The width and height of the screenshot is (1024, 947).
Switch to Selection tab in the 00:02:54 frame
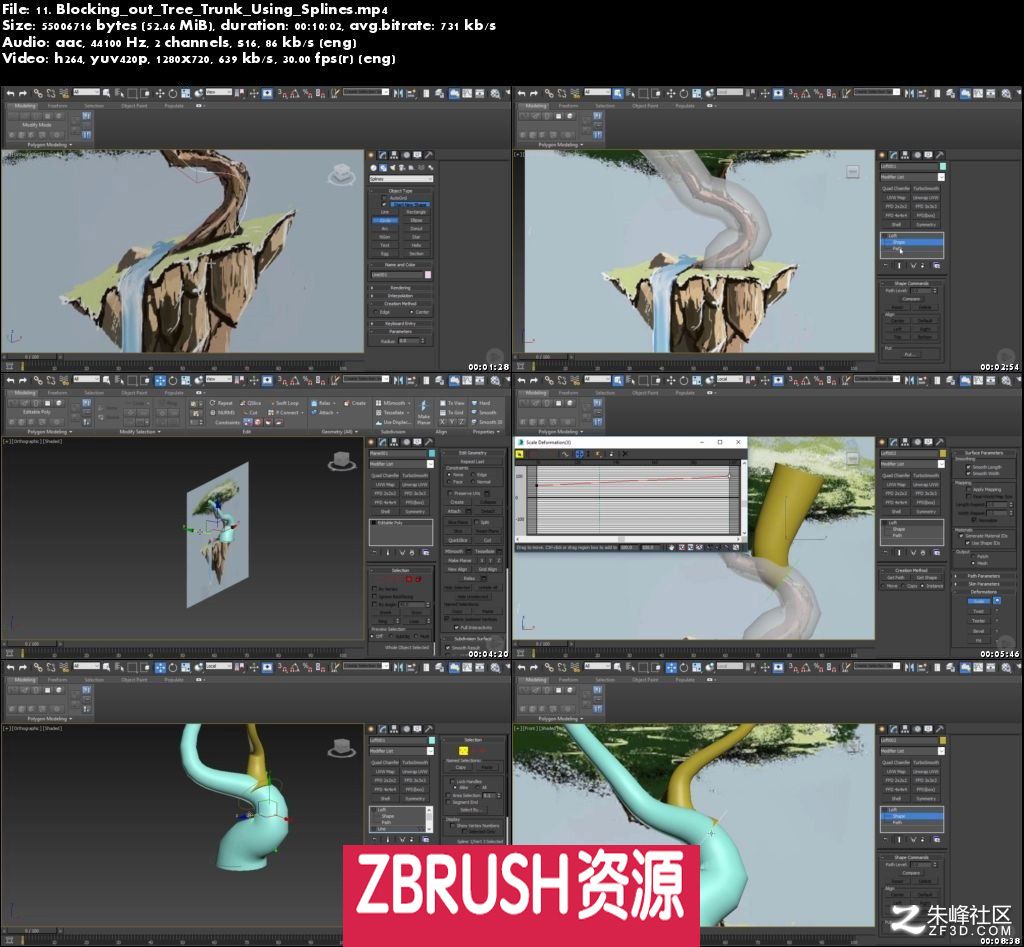click(605, 106)
